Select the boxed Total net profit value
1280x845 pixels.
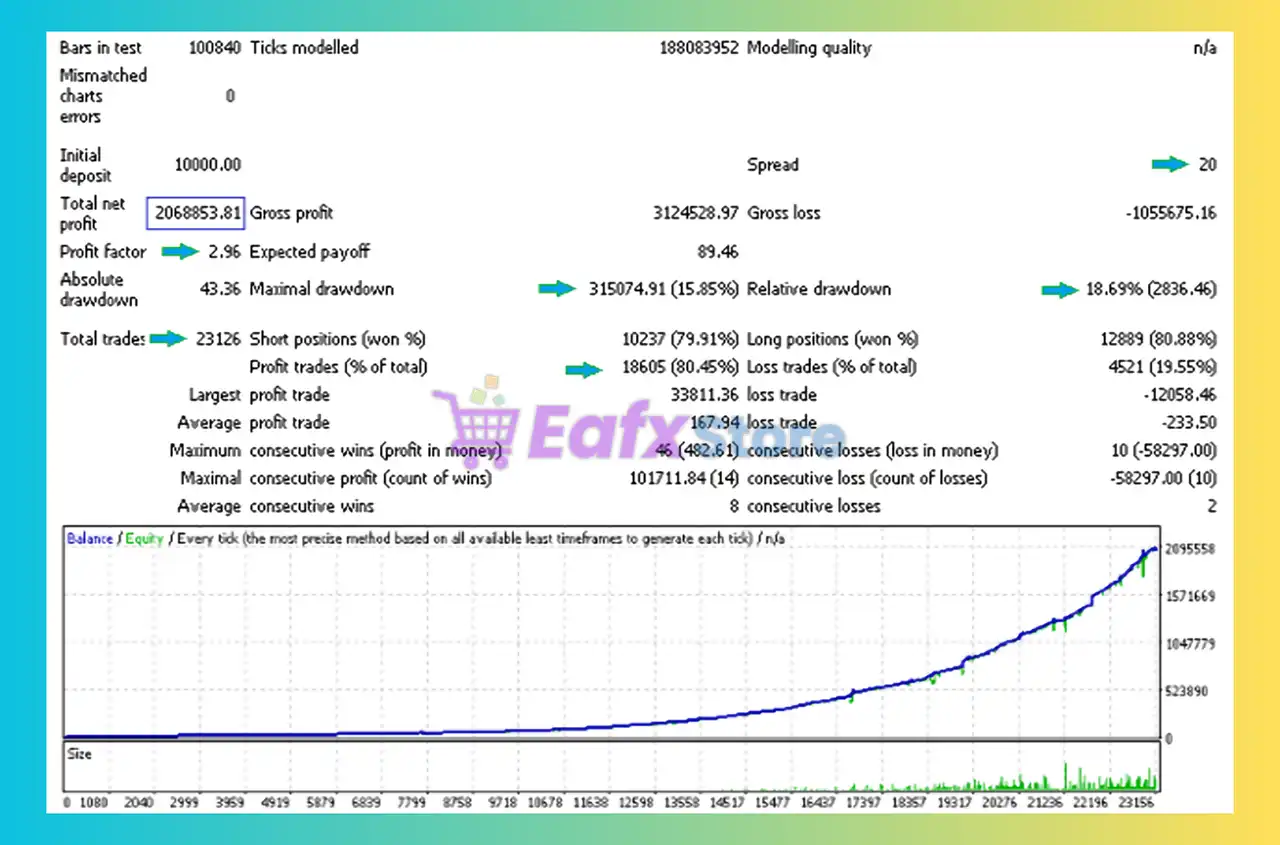195,213
